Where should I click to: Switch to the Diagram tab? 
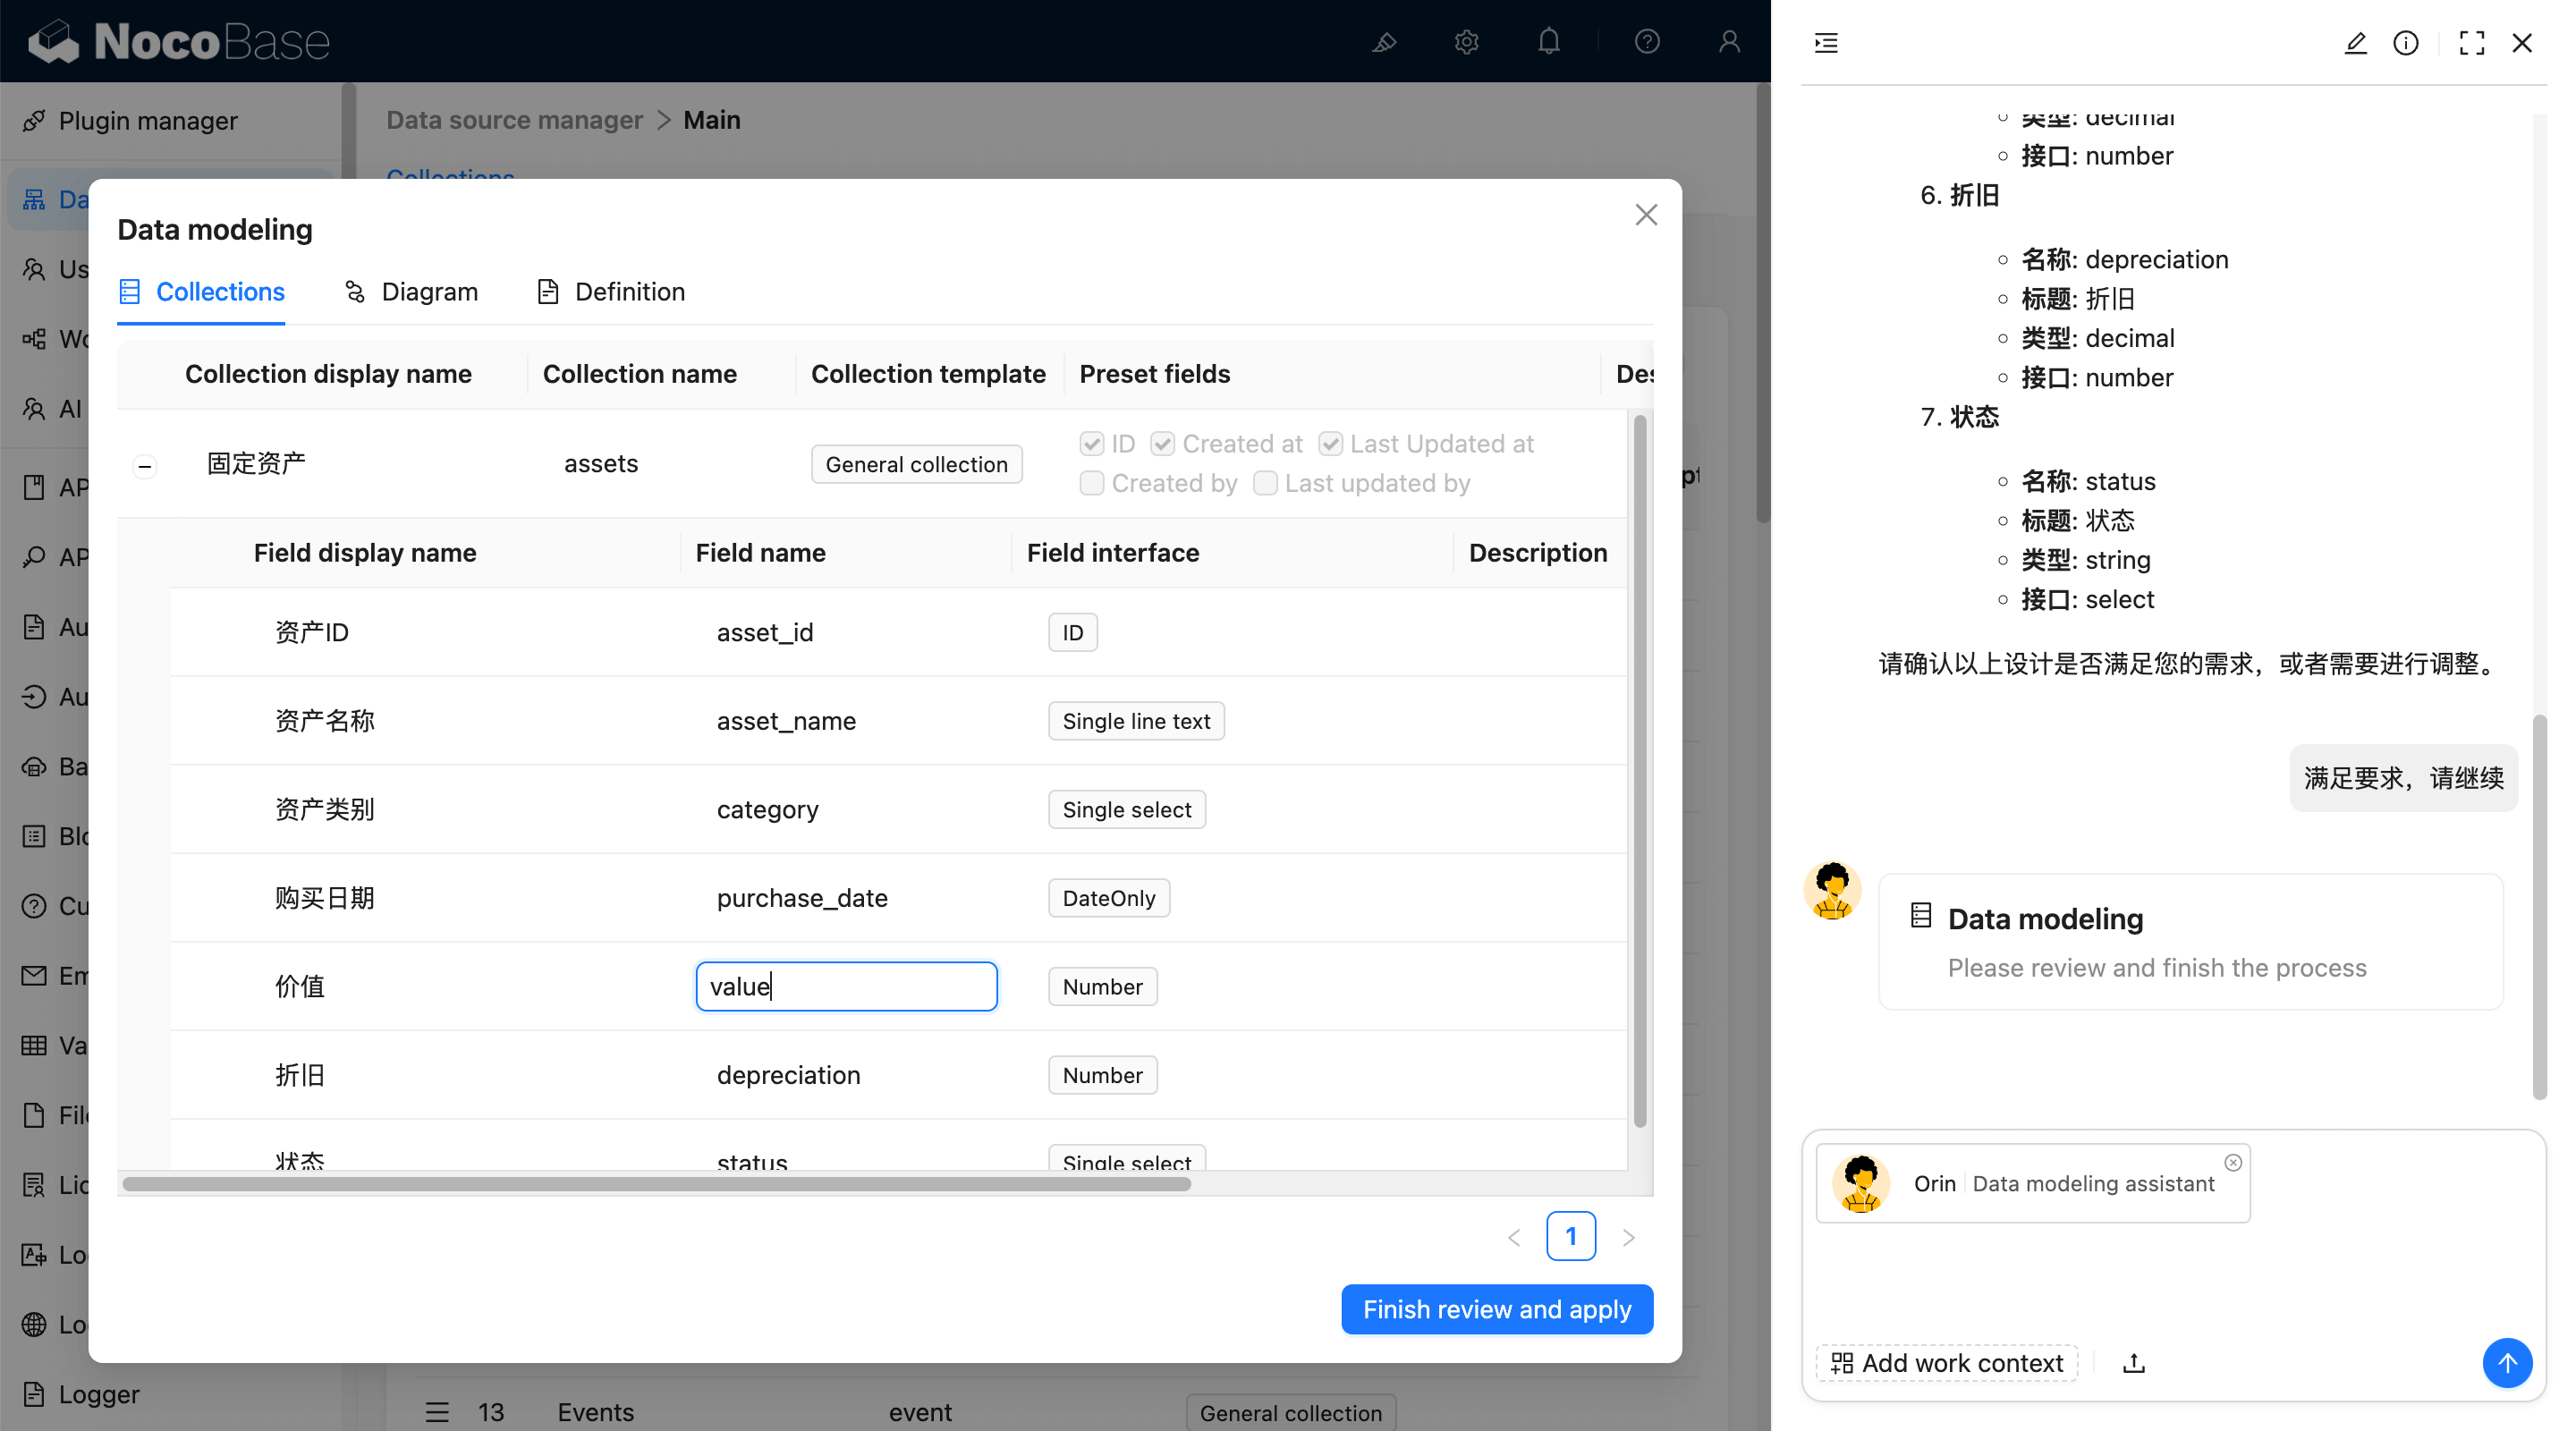(x=411, y=291)
